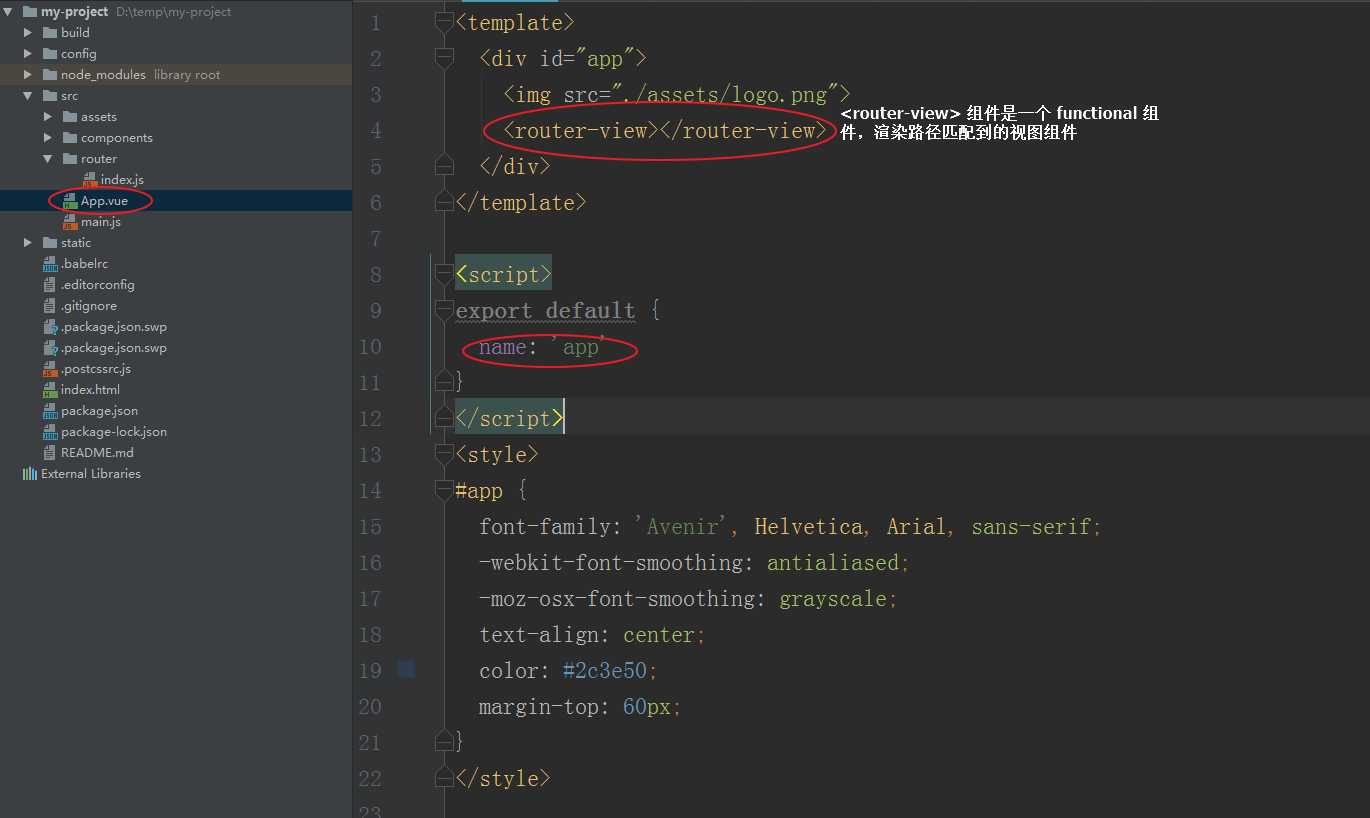Click the 'app' name value on line 10
Viewport: 1370px width, 818px height.
click(x=580, y=347)
